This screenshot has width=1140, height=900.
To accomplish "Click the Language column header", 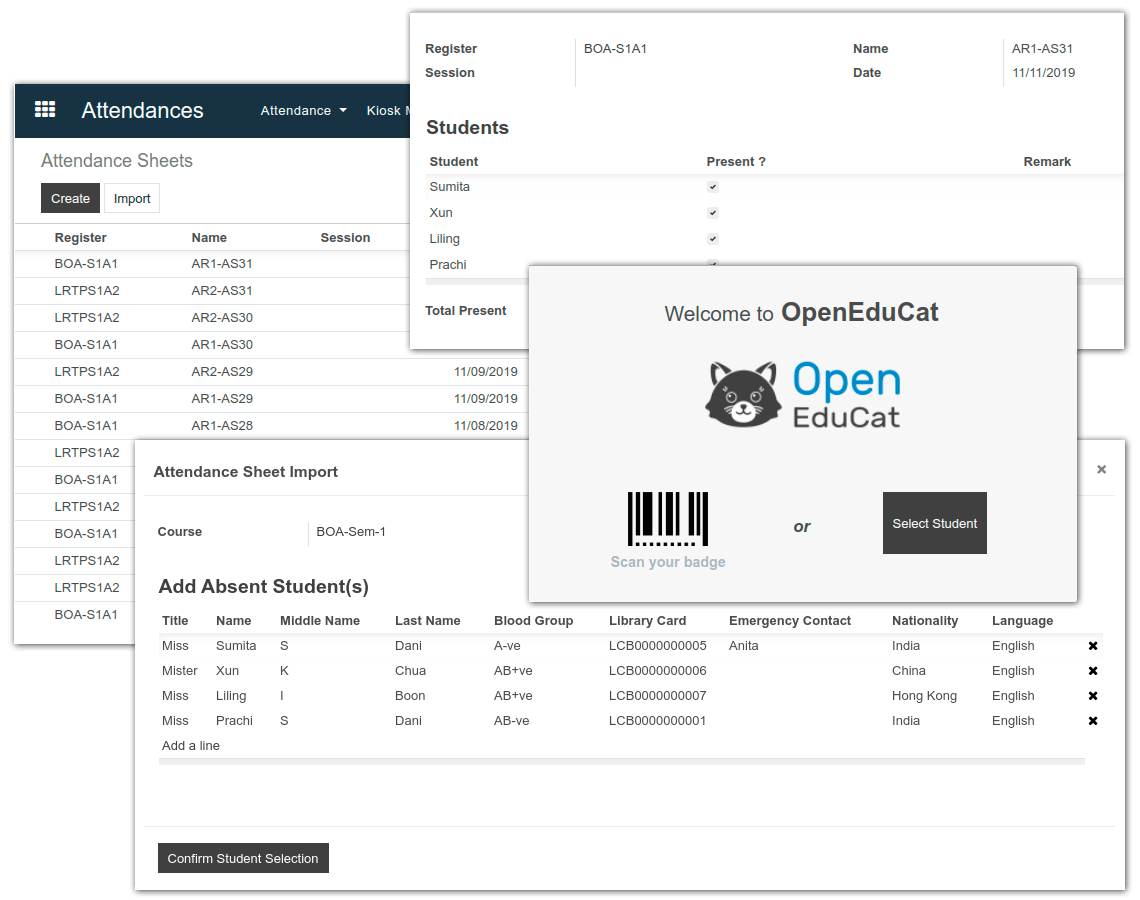I will click(x=1022, y=621).
